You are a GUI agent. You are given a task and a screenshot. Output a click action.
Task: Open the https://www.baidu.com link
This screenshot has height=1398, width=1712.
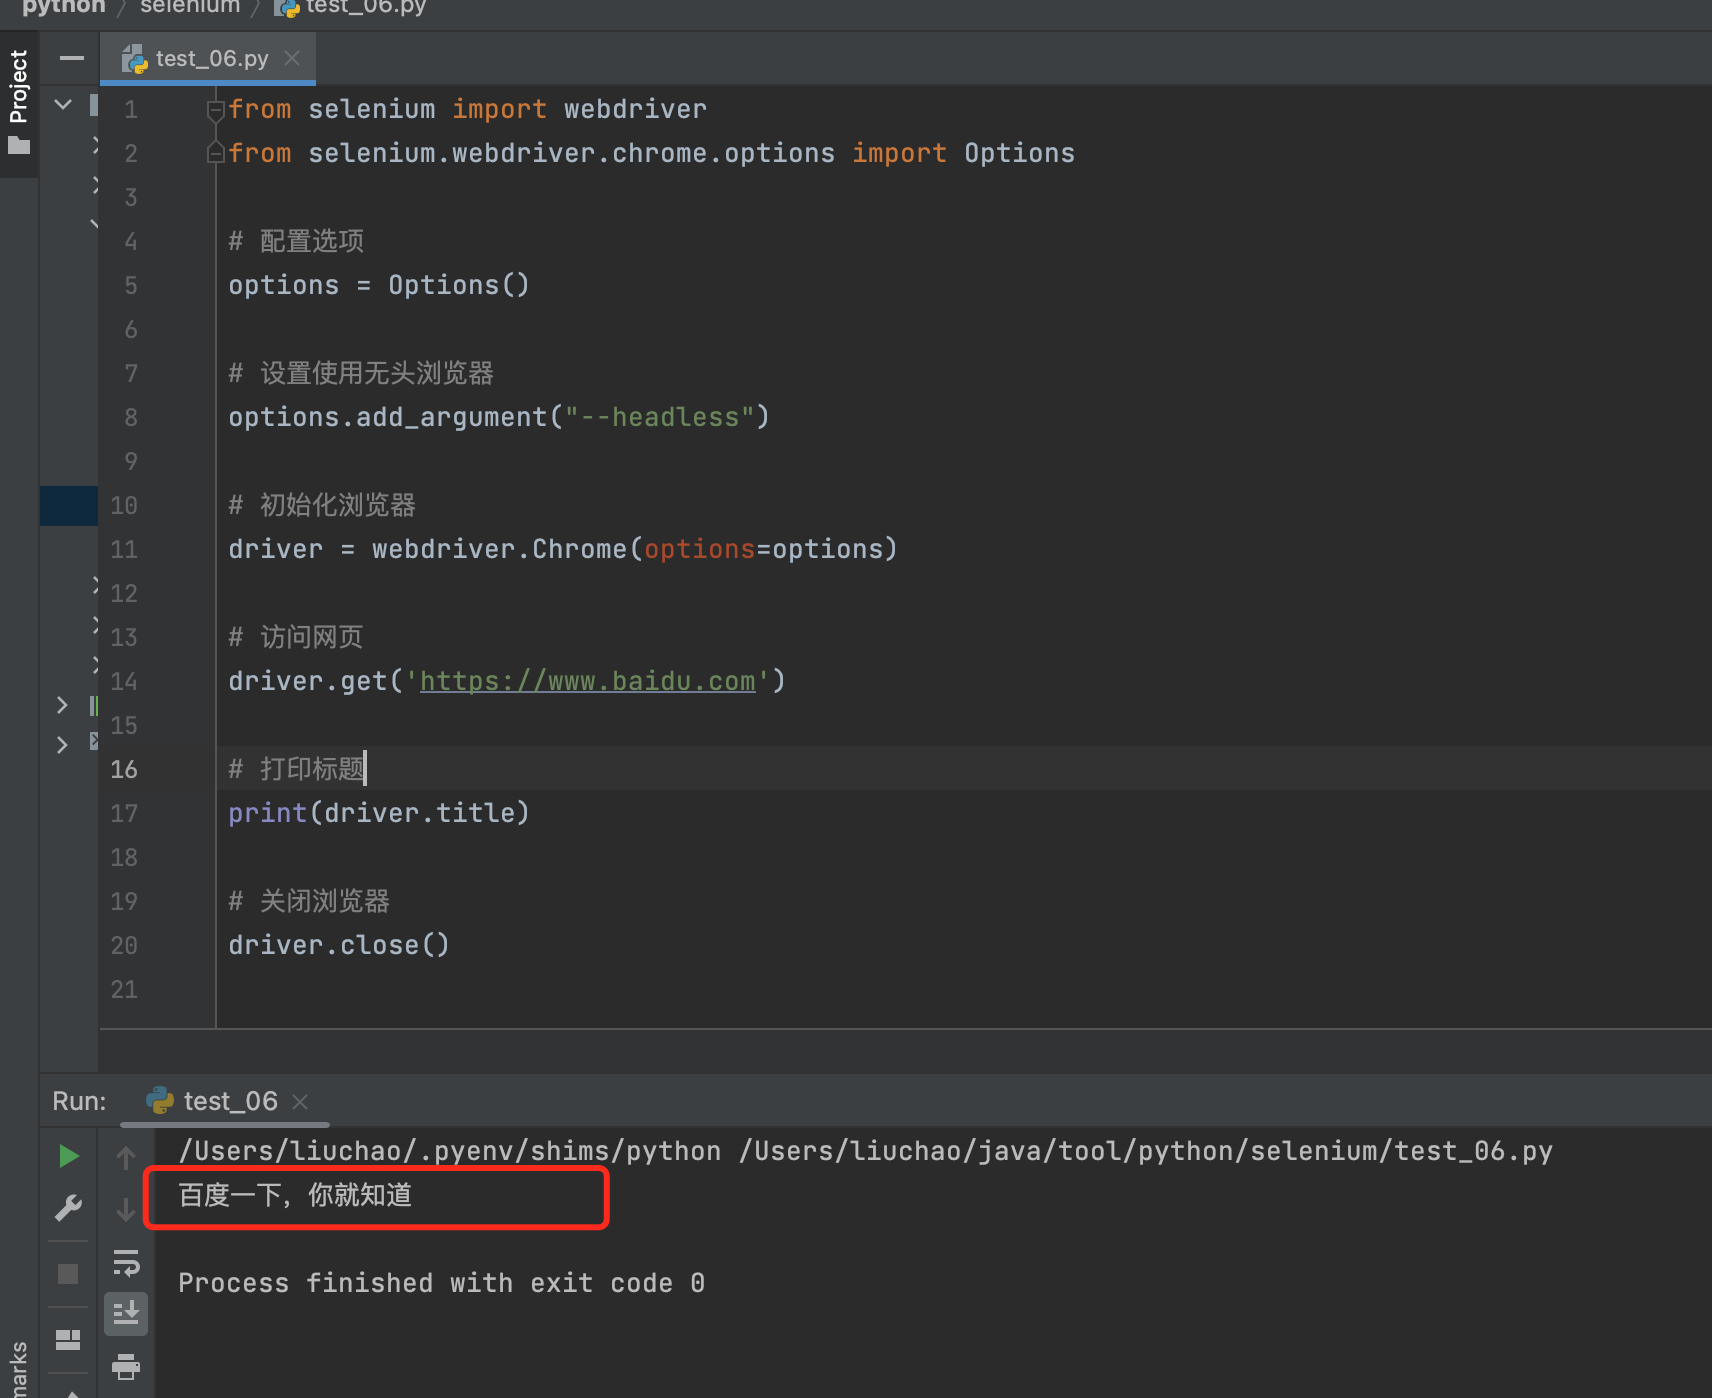pyautogui.click(x=587, y=681)
